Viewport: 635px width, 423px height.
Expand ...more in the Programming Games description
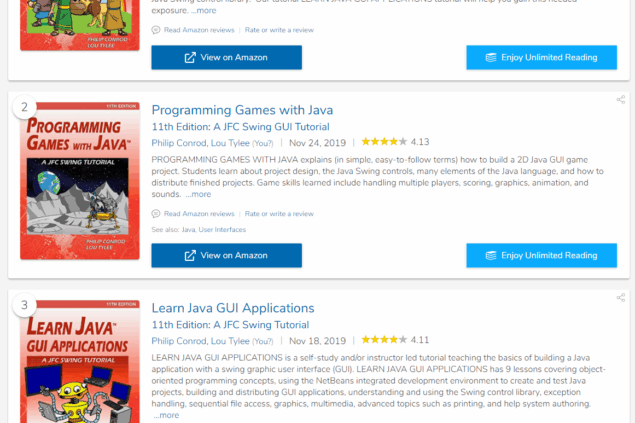tap(198, 194)
